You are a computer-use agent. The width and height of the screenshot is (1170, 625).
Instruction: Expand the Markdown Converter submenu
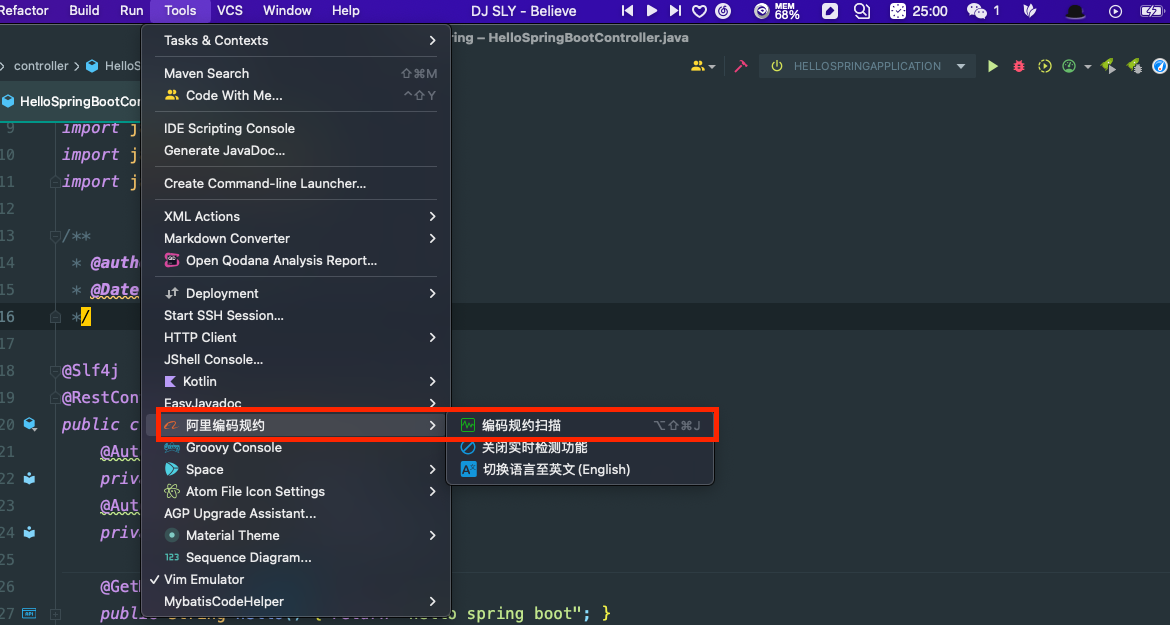(297, 238)
